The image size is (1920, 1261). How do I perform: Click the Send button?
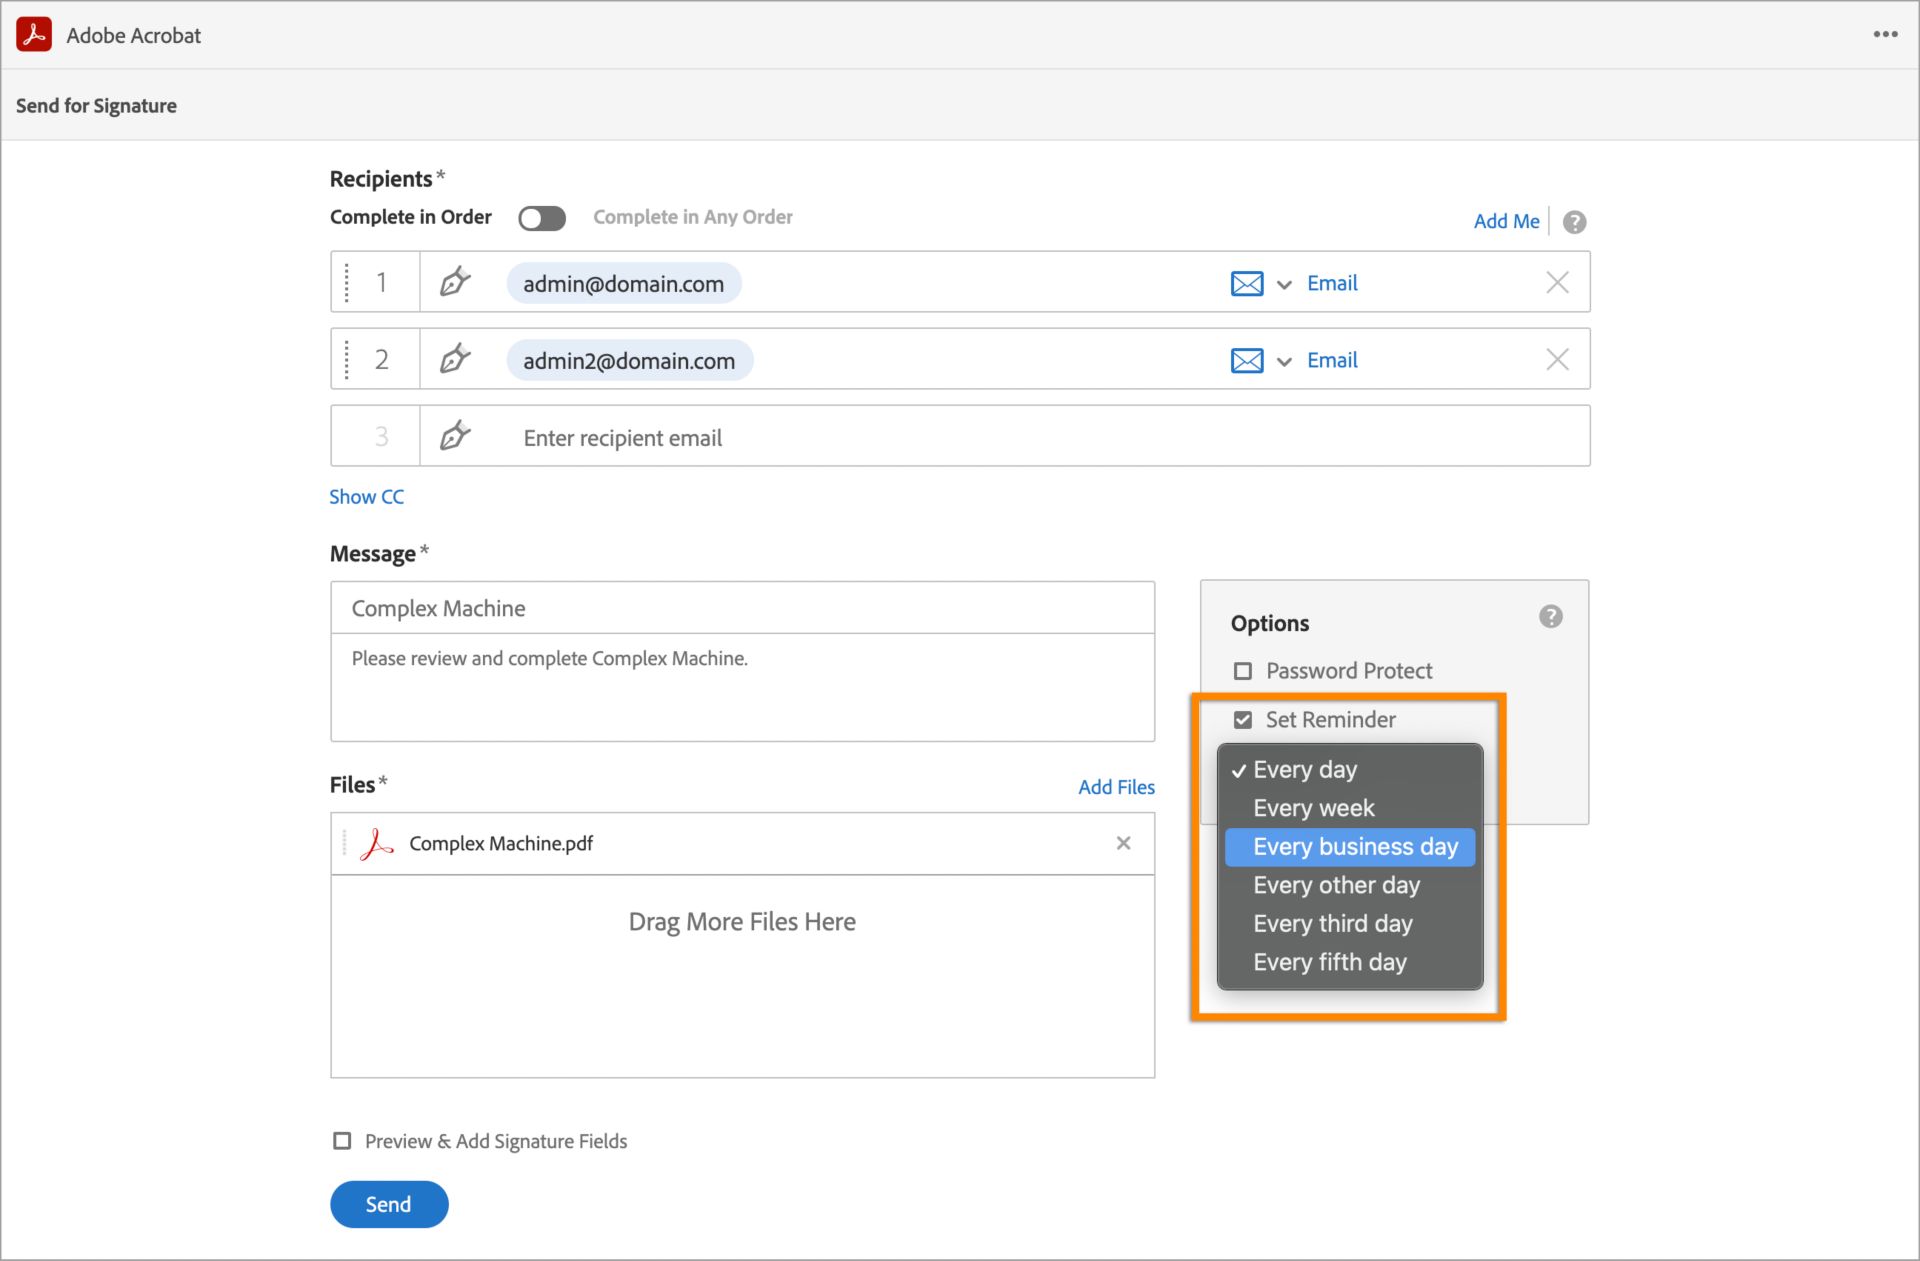tap(390, 1203)
